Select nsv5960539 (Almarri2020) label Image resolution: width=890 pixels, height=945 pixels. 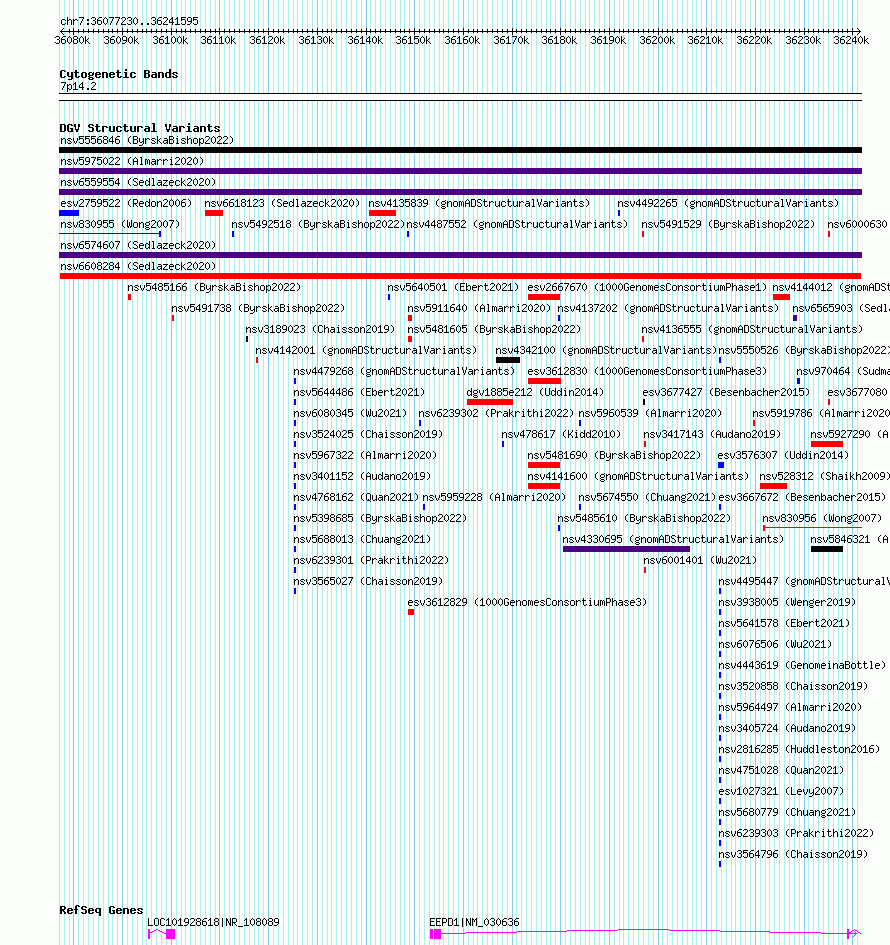pos(650,414)
